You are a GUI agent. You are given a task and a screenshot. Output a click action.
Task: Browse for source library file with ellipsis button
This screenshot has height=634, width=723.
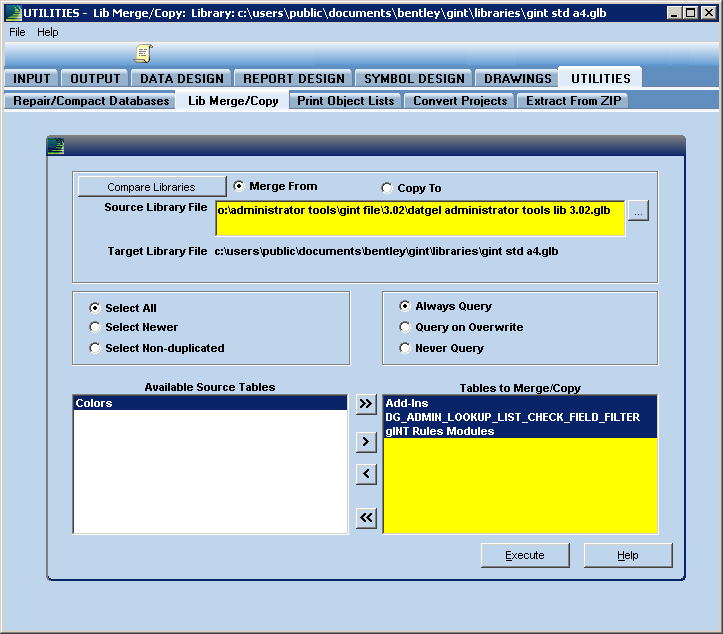pyautogui.click(x=638, y=210)
